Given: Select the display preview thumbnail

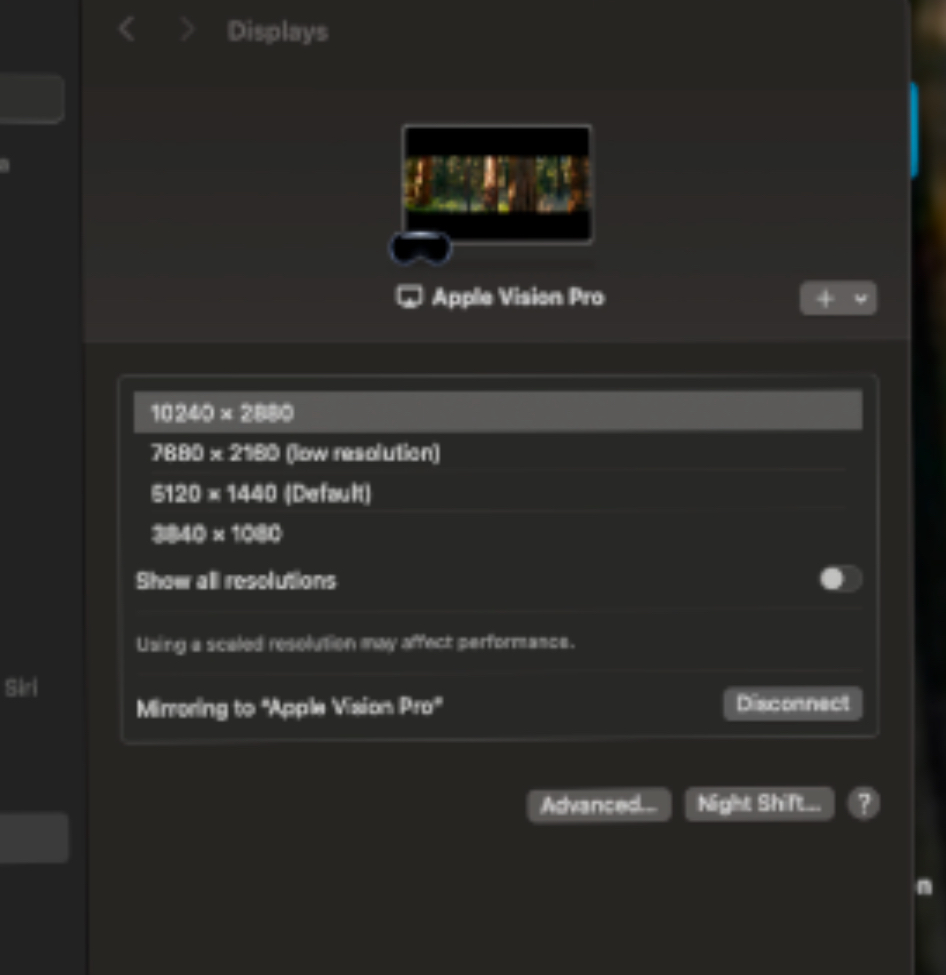Looking at the screenshot, I should click(497, 184).
